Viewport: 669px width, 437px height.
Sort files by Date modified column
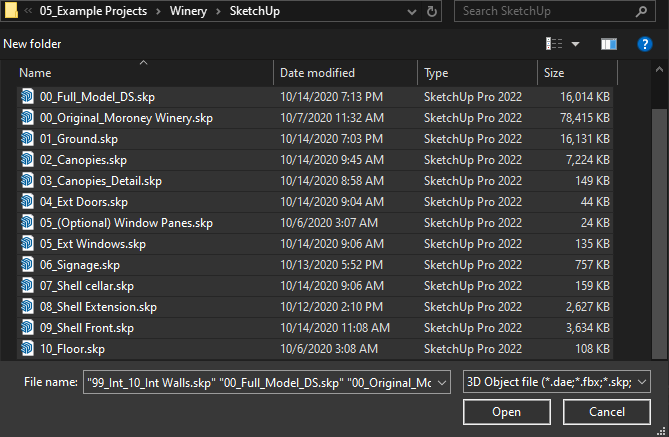(x=317, y=73)
